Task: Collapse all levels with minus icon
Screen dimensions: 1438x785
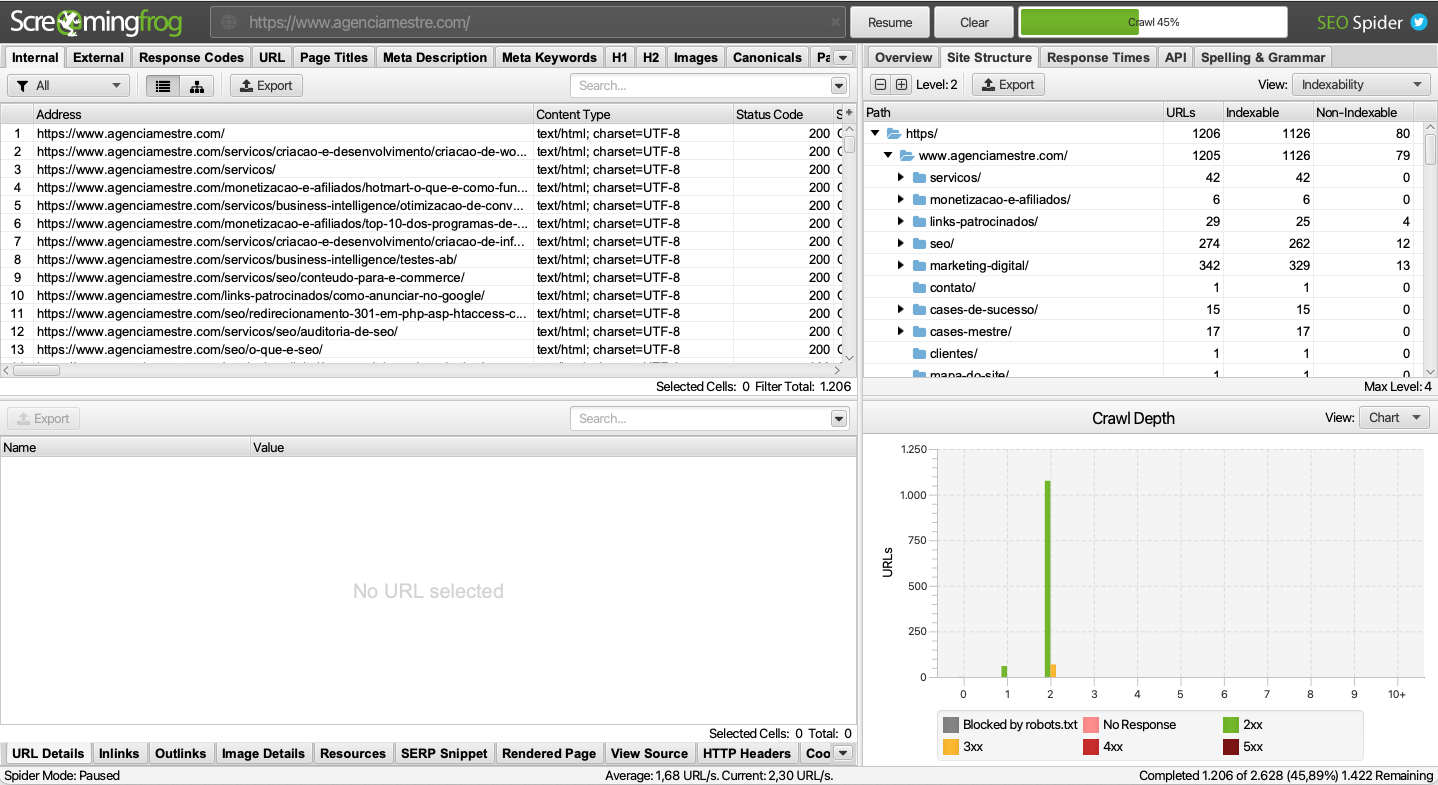Action: point(880,85)
